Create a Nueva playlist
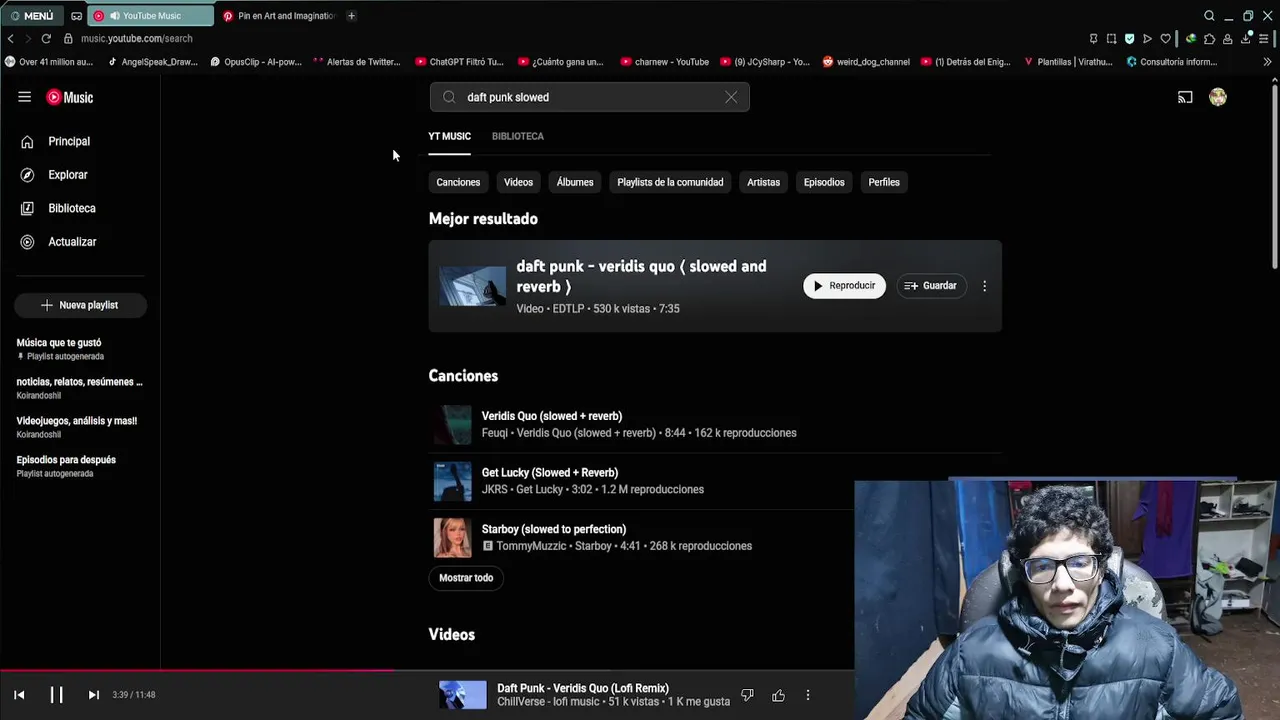Screen dimensions: 1280x720 (80, 305)
